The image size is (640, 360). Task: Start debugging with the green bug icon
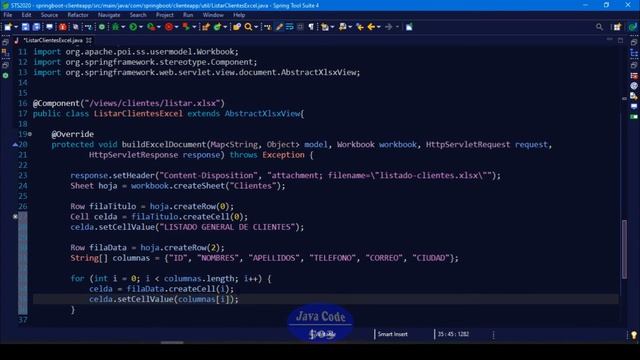116,27
